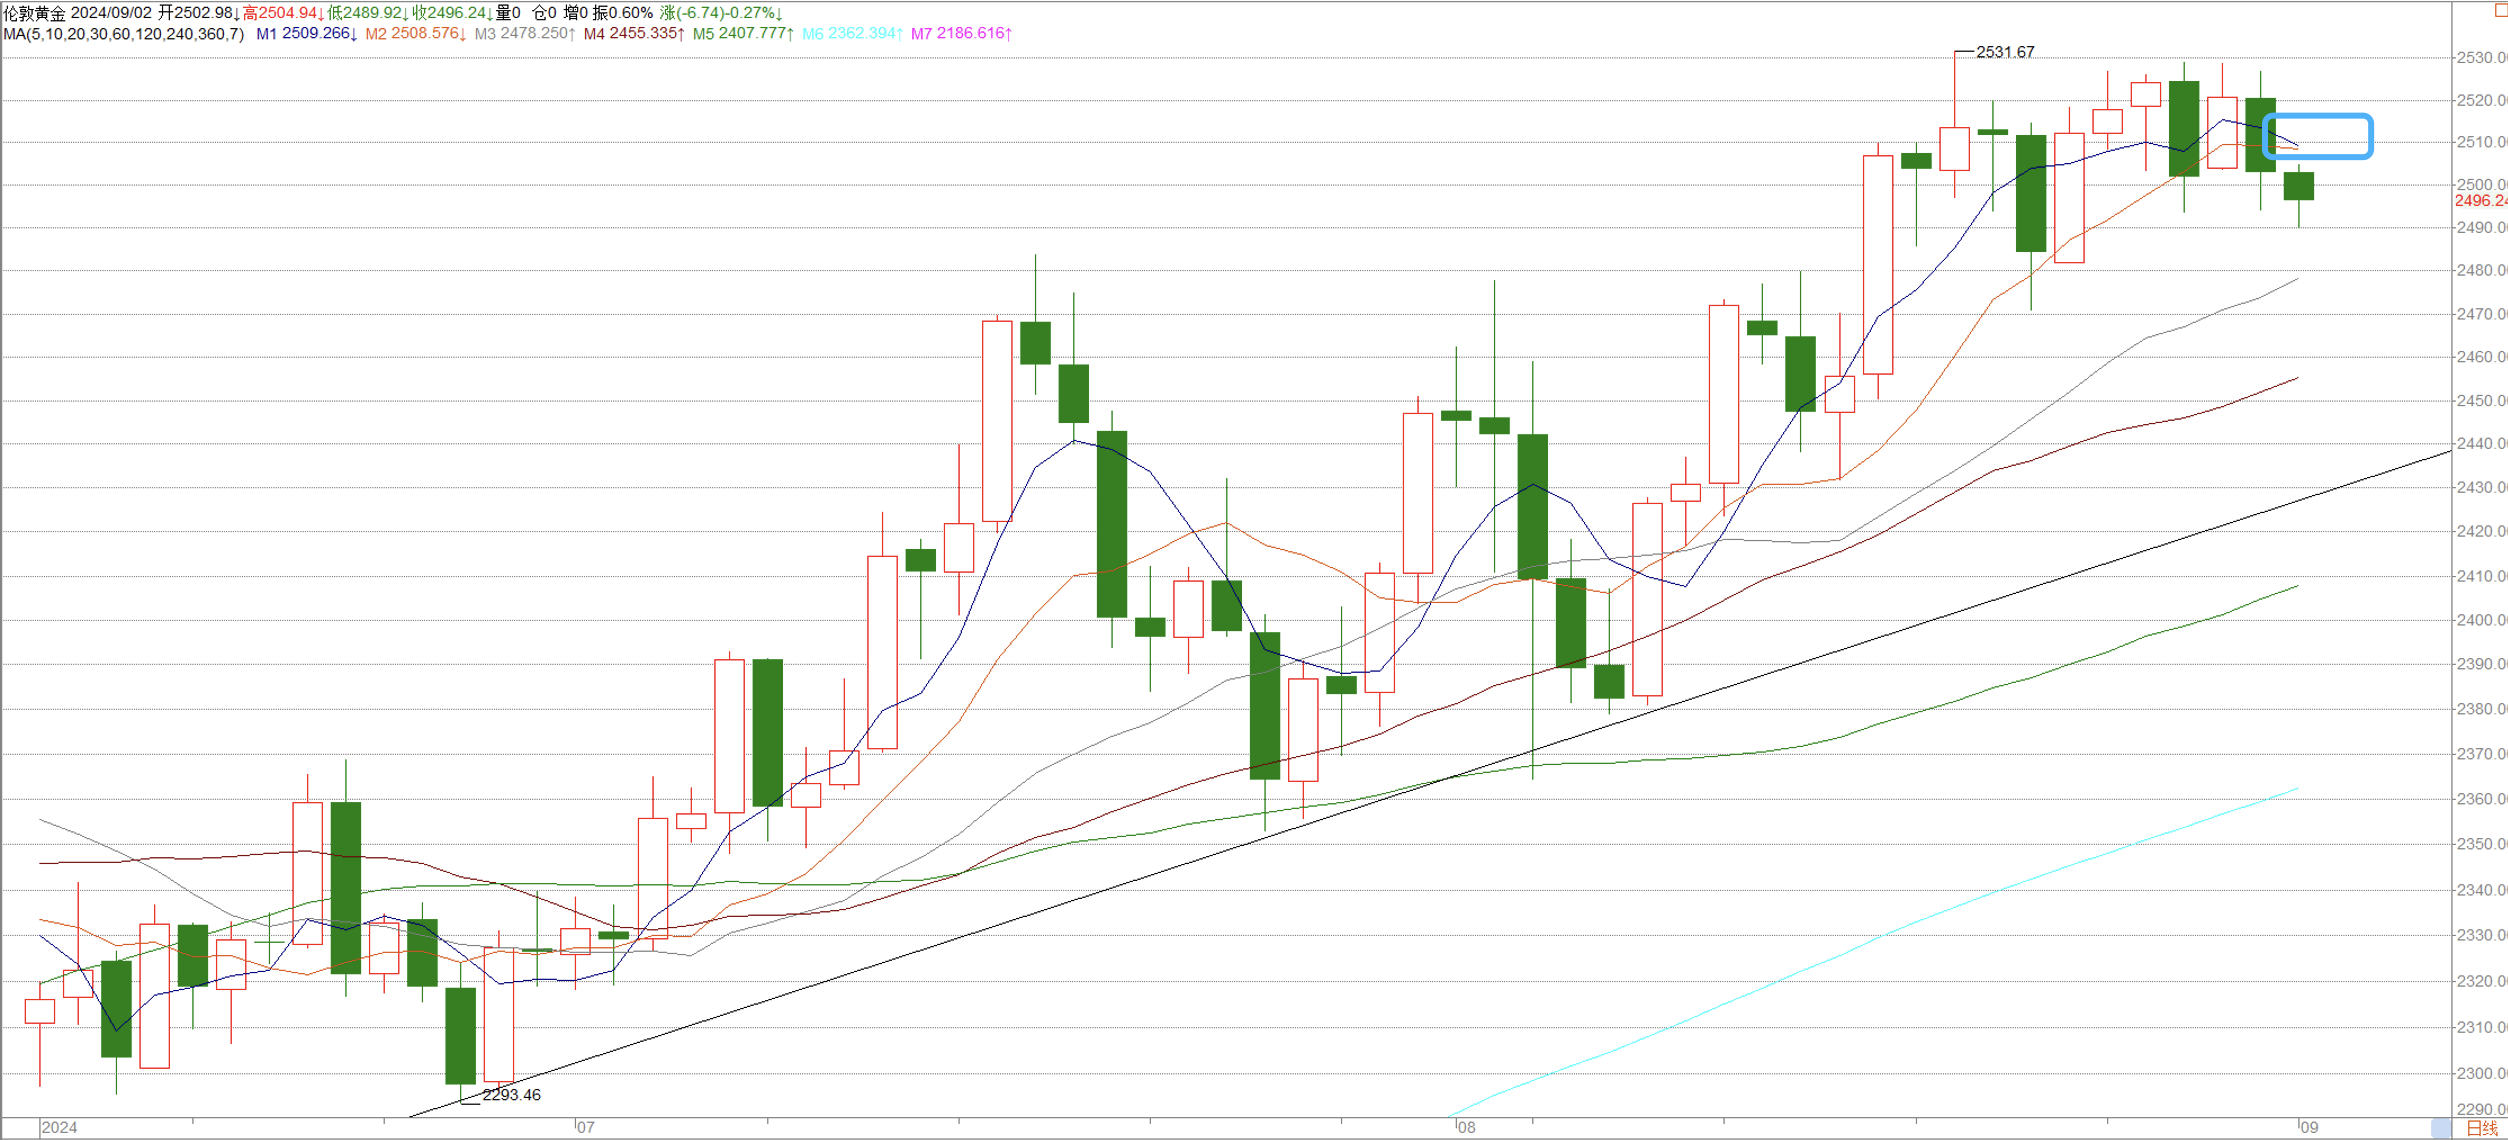2508x1140 pixels.
Task: Click the orange square icon in chart's top-right corner
Action: (2500, 8)
